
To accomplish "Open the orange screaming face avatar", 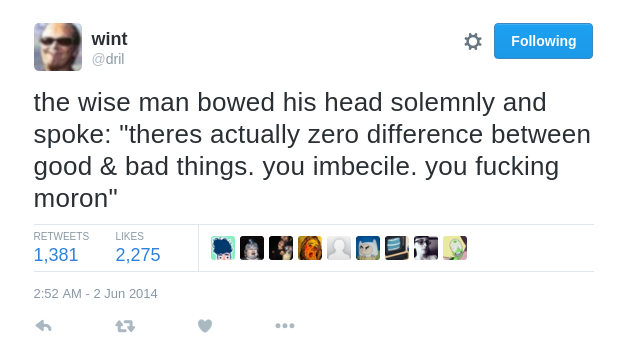I will 310,248.
